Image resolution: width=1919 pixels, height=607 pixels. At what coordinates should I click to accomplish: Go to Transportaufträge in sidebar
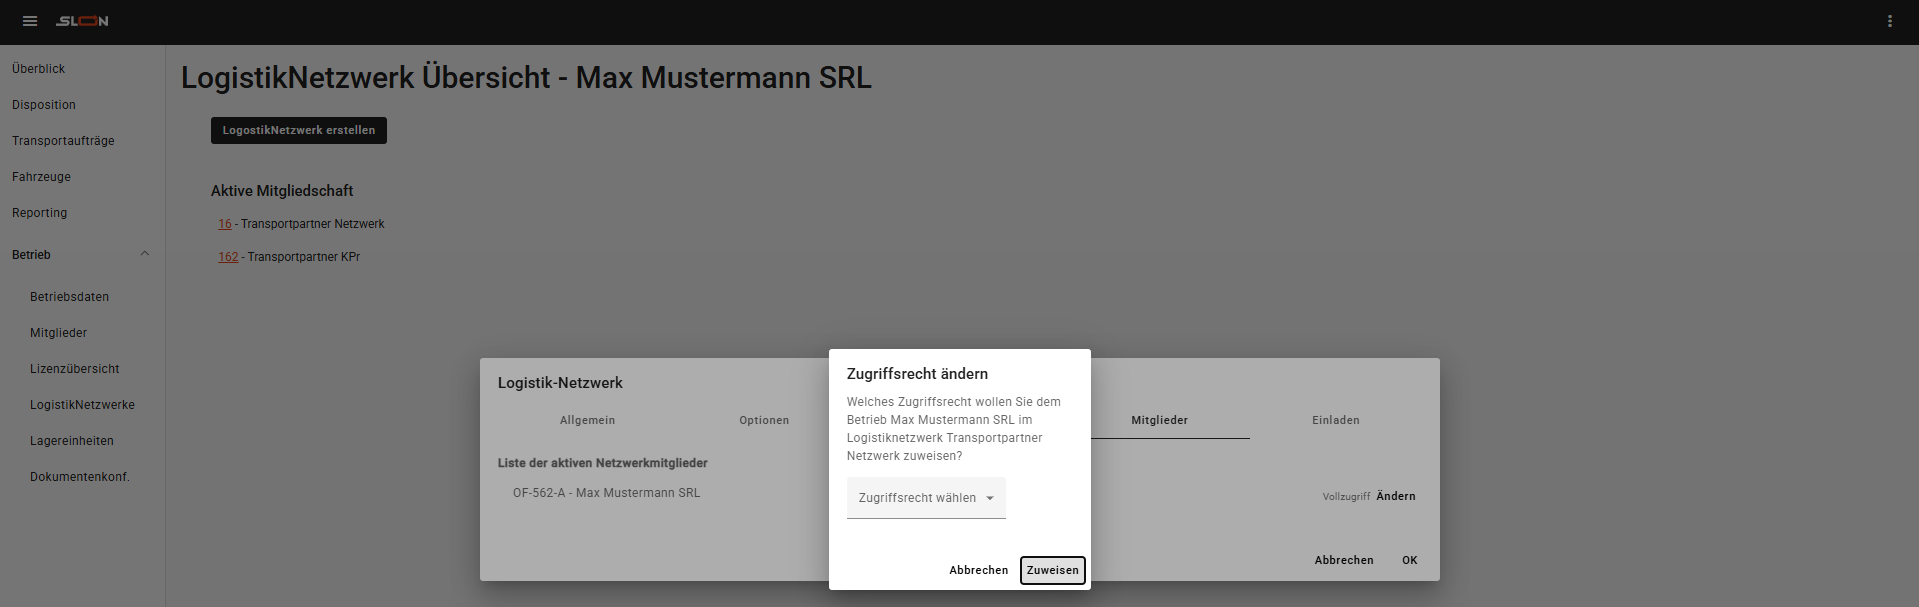click(x=63, y=141)
